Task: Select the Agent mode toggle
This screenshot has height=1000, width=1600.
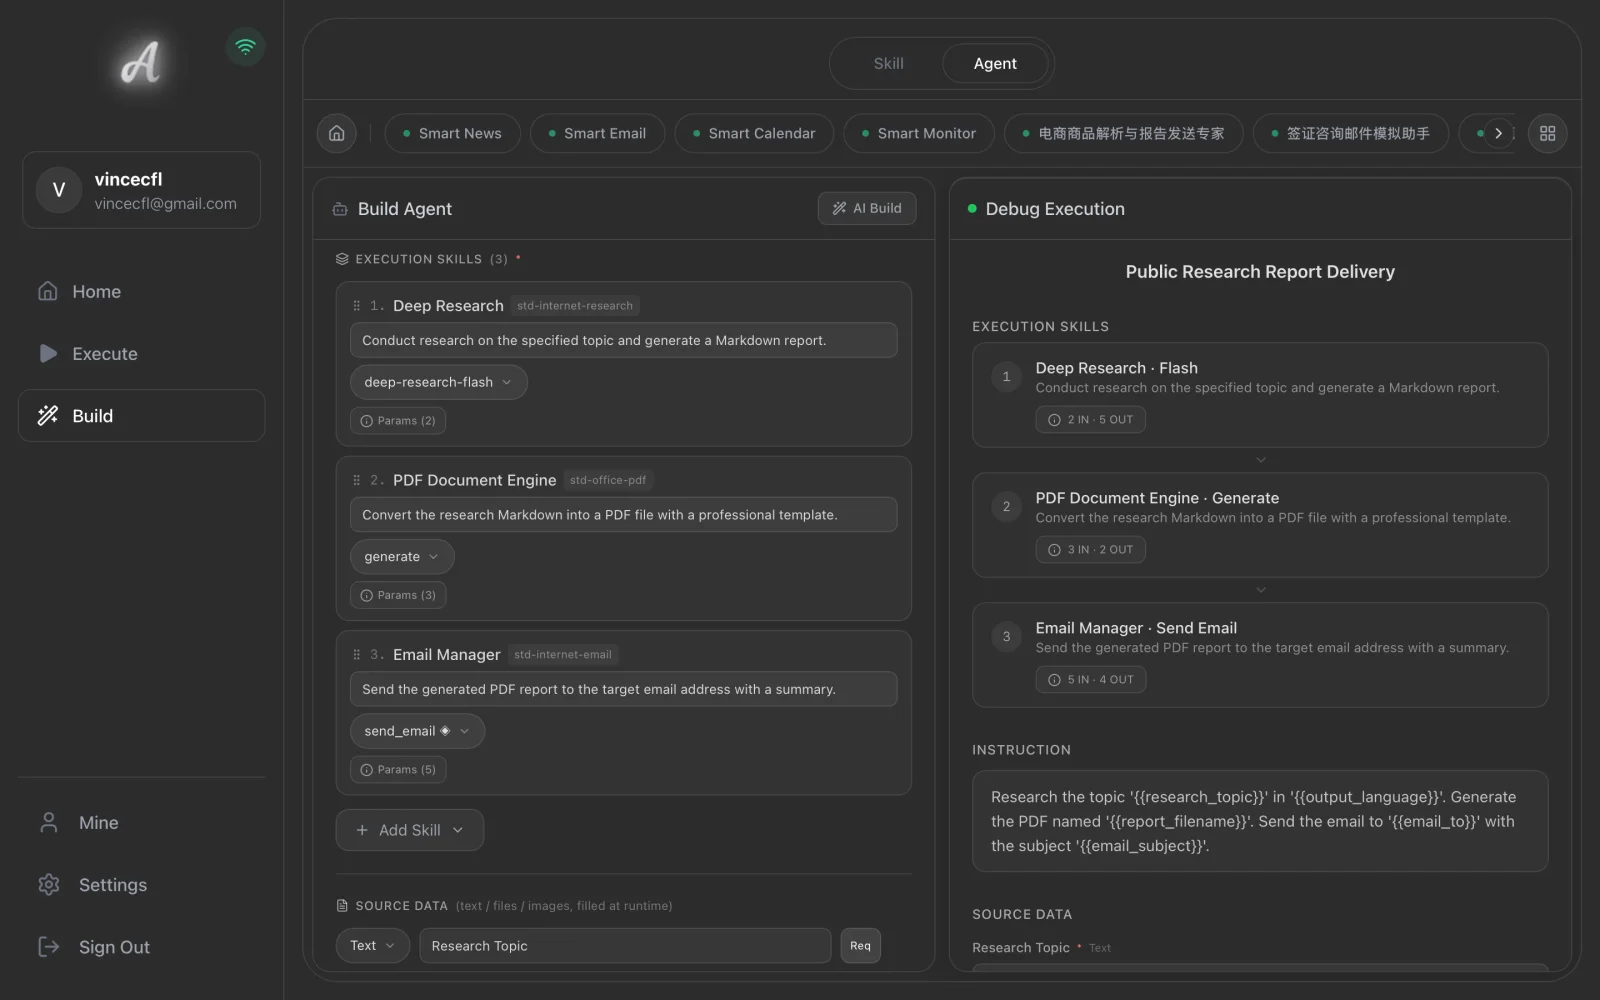Action: pyautogui.click(x=995, y=63)
